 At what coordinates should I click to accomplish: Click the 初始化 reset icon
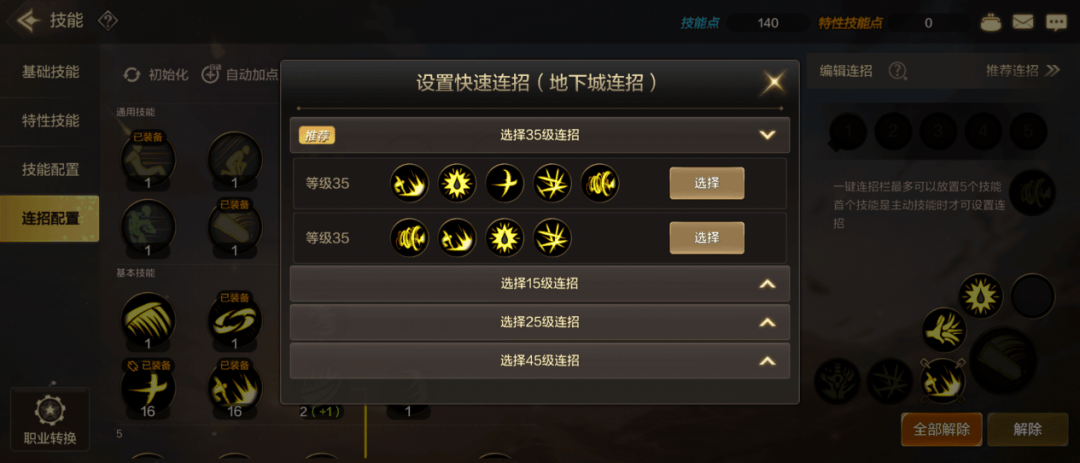132,74
